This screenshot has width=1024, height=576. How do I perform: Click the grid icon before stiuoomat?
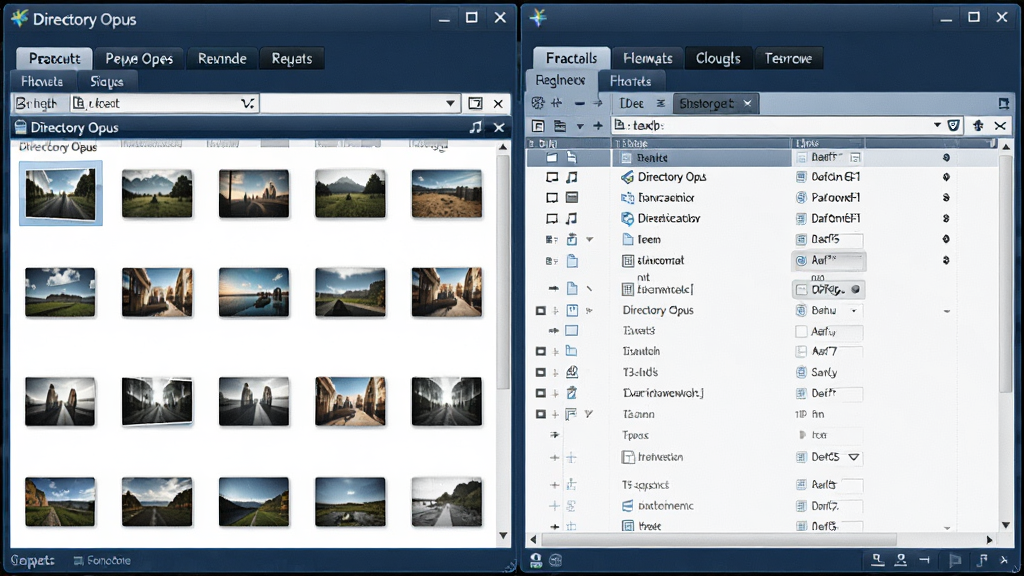[628, 261]
